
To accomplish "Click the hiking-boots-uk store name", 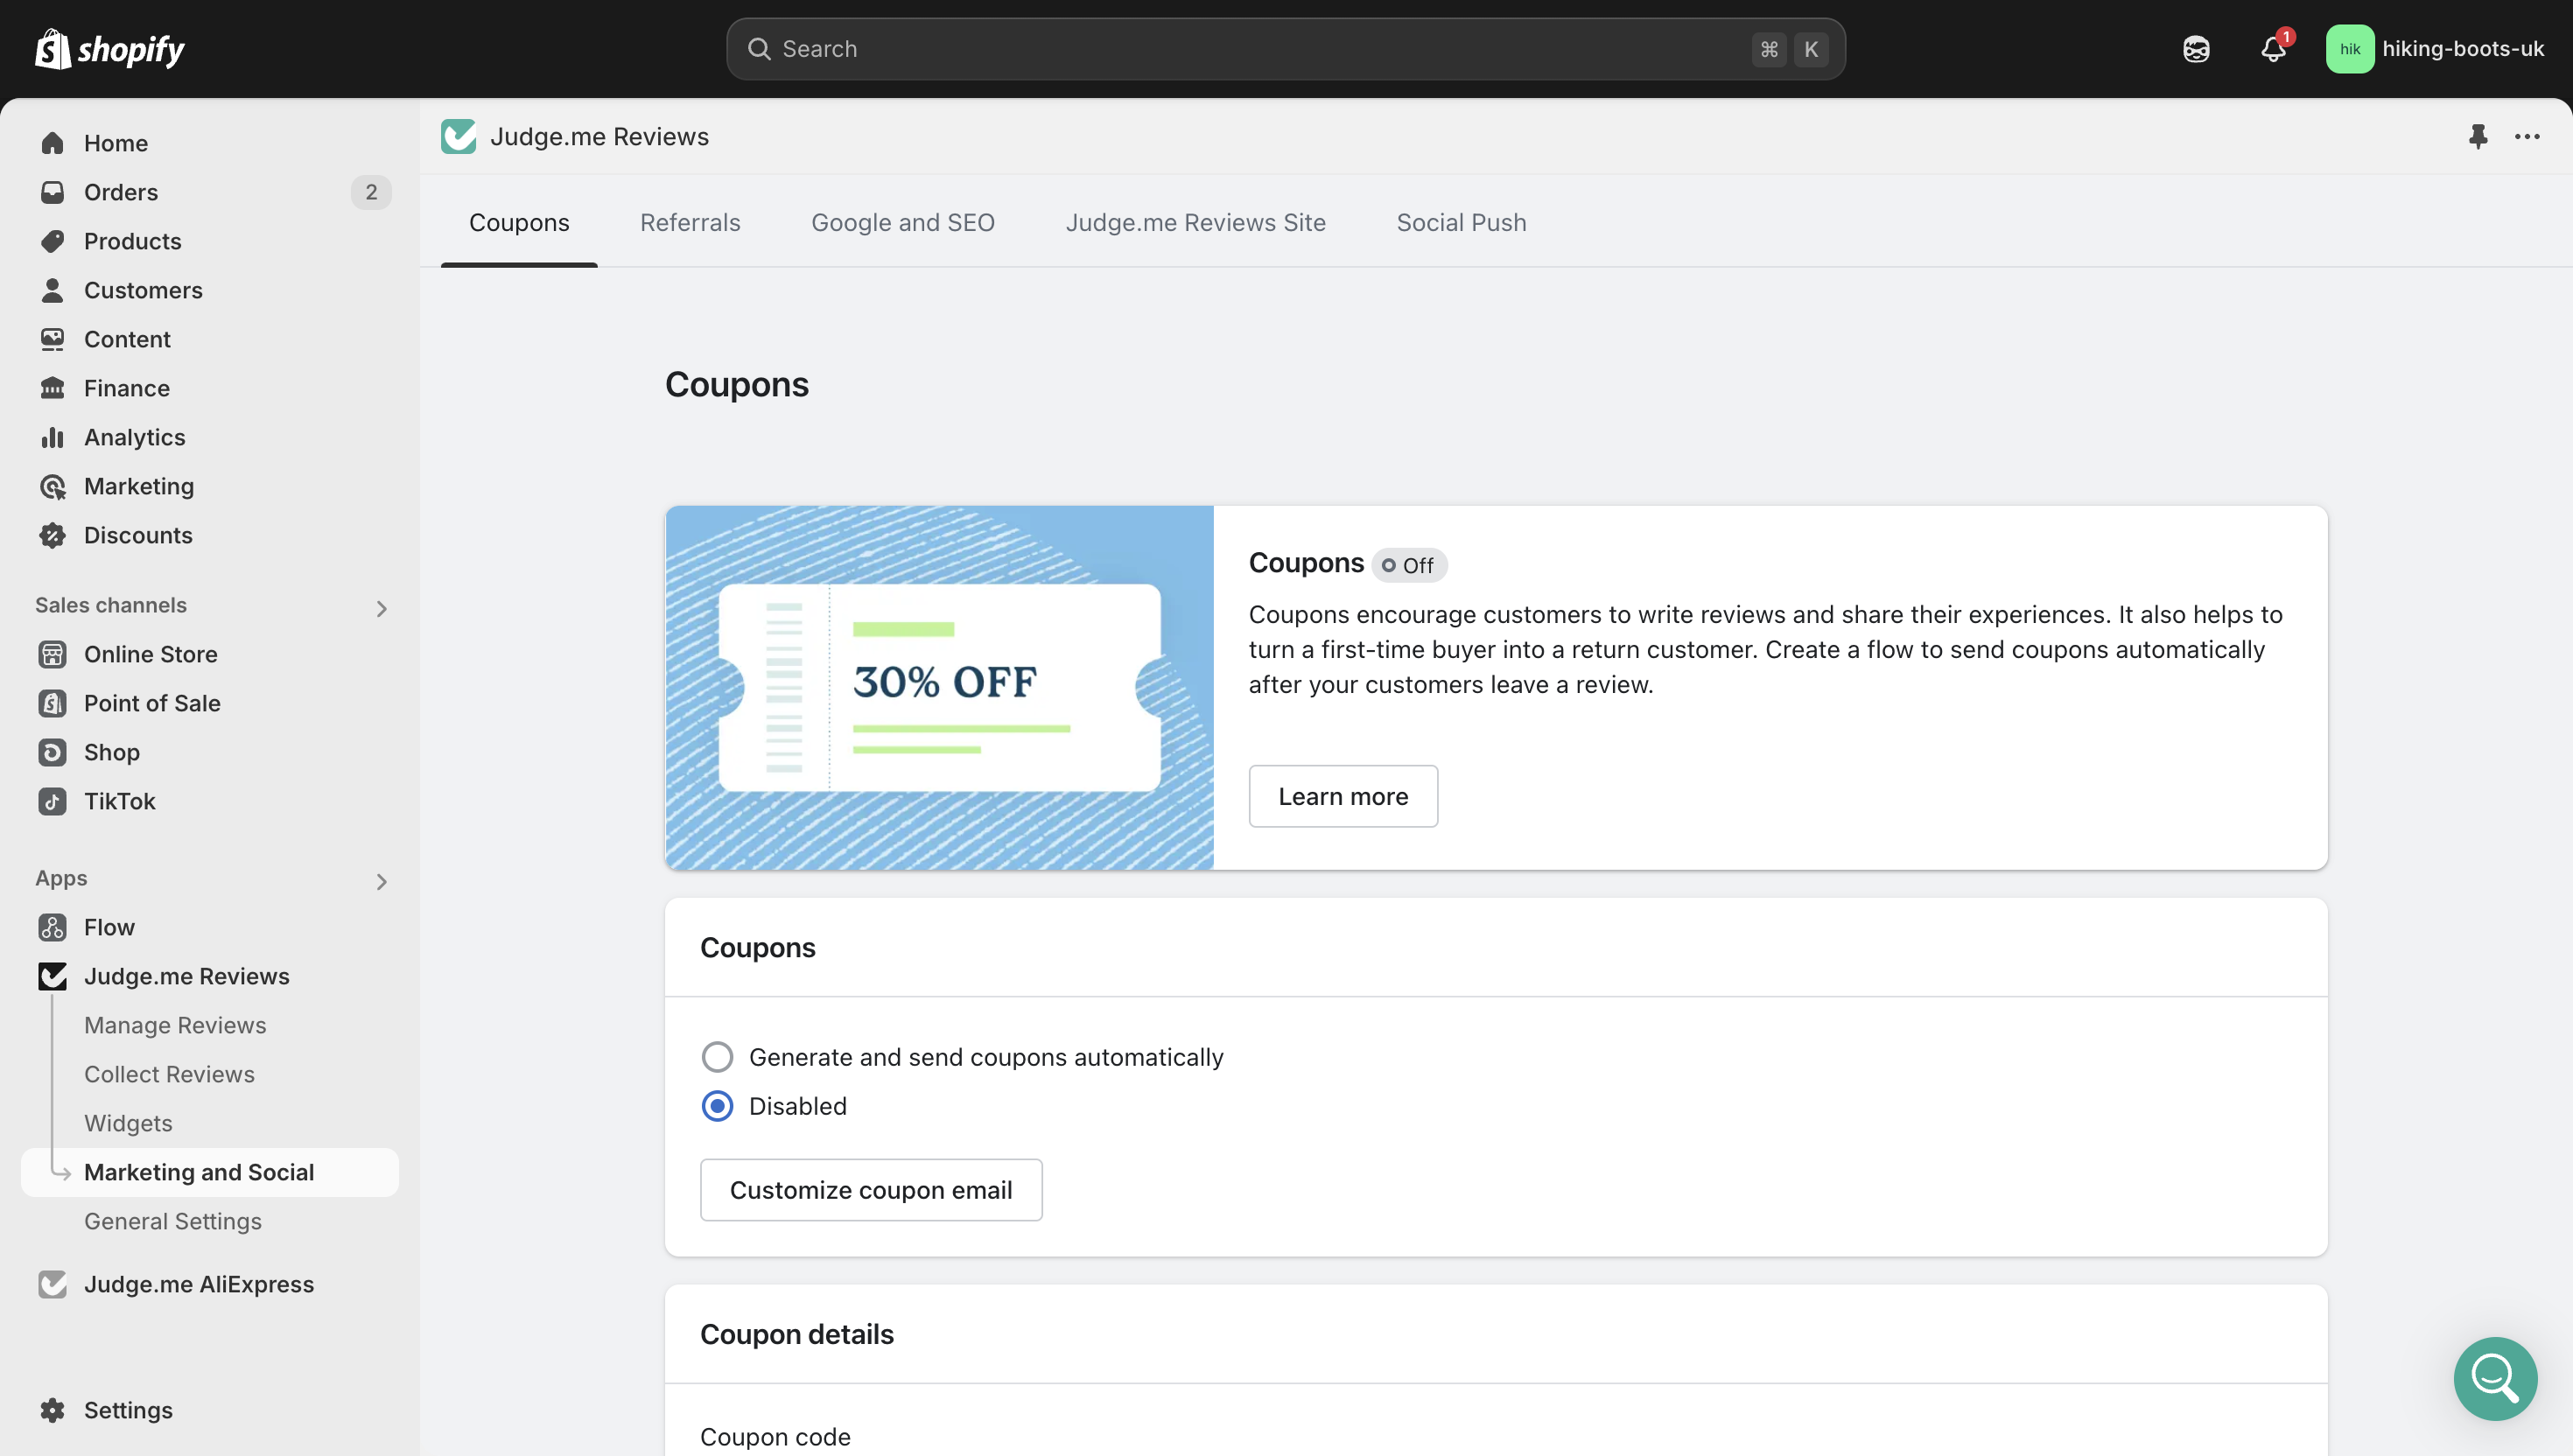I will (x=2463, y=49).
